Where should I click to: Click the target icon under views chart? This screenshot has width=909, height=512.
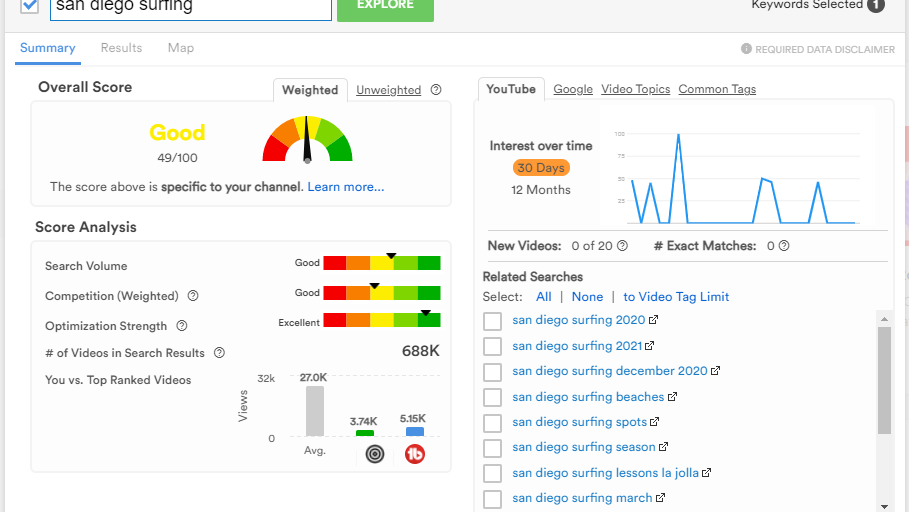click(375, 454)
